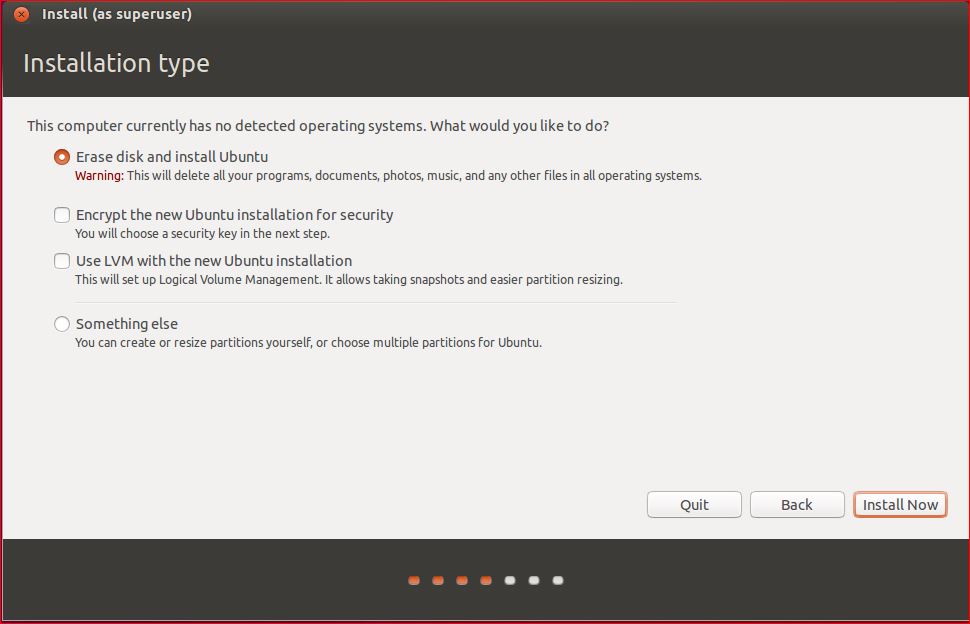Enable encryption for the new Ubuntu installation
Viewport: 970px width, 624px height.
[61, 214]
